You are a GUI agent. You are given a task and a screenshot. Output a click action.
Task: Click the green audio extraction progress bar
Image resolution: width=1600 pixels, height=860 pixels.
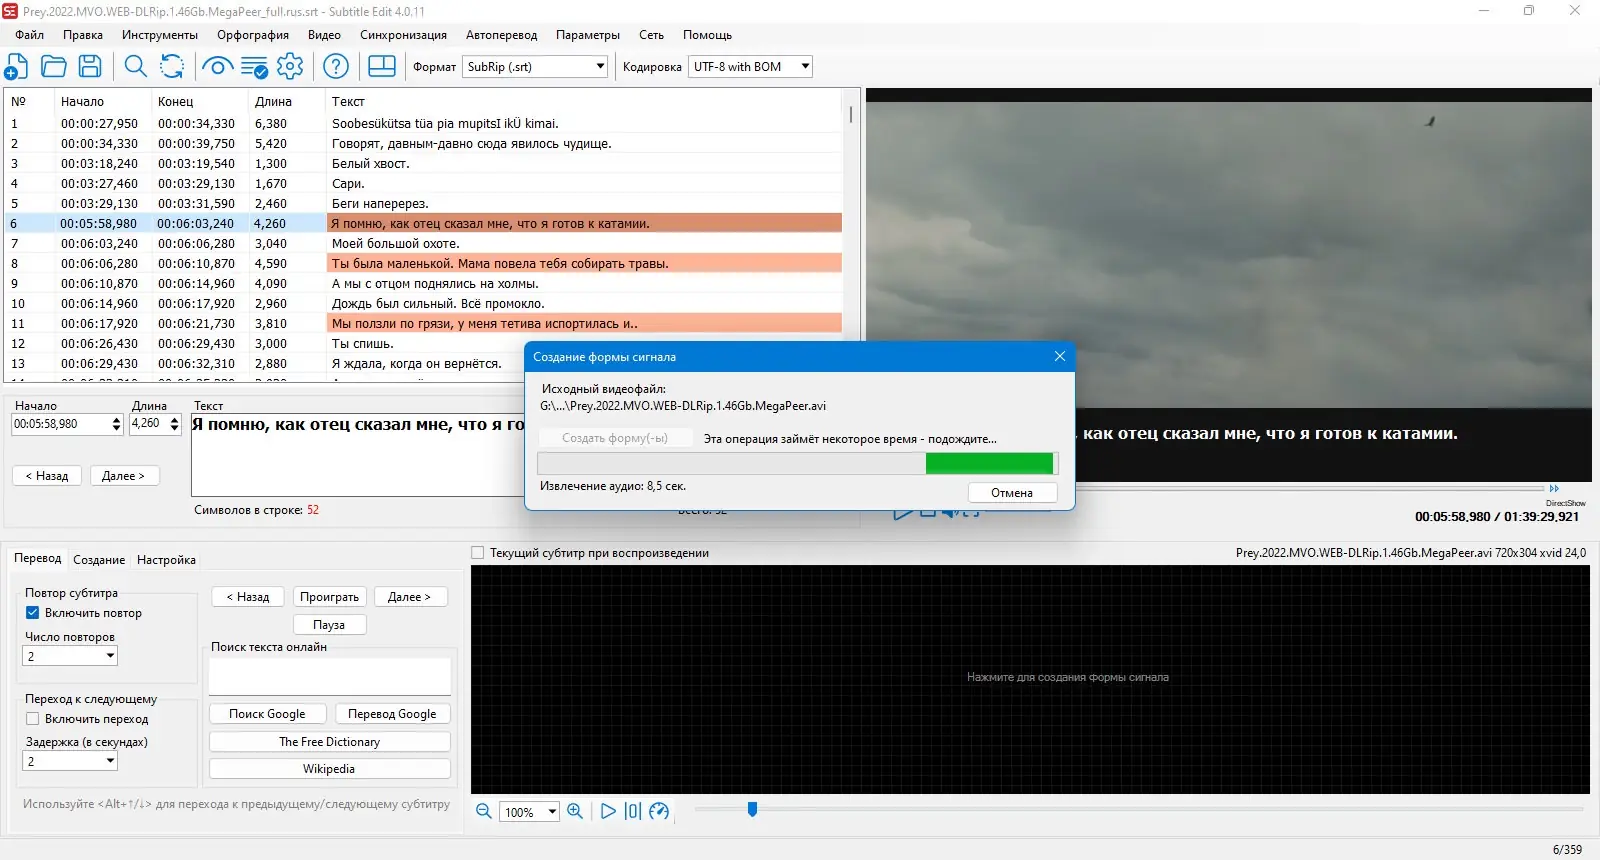coord(989,463)
